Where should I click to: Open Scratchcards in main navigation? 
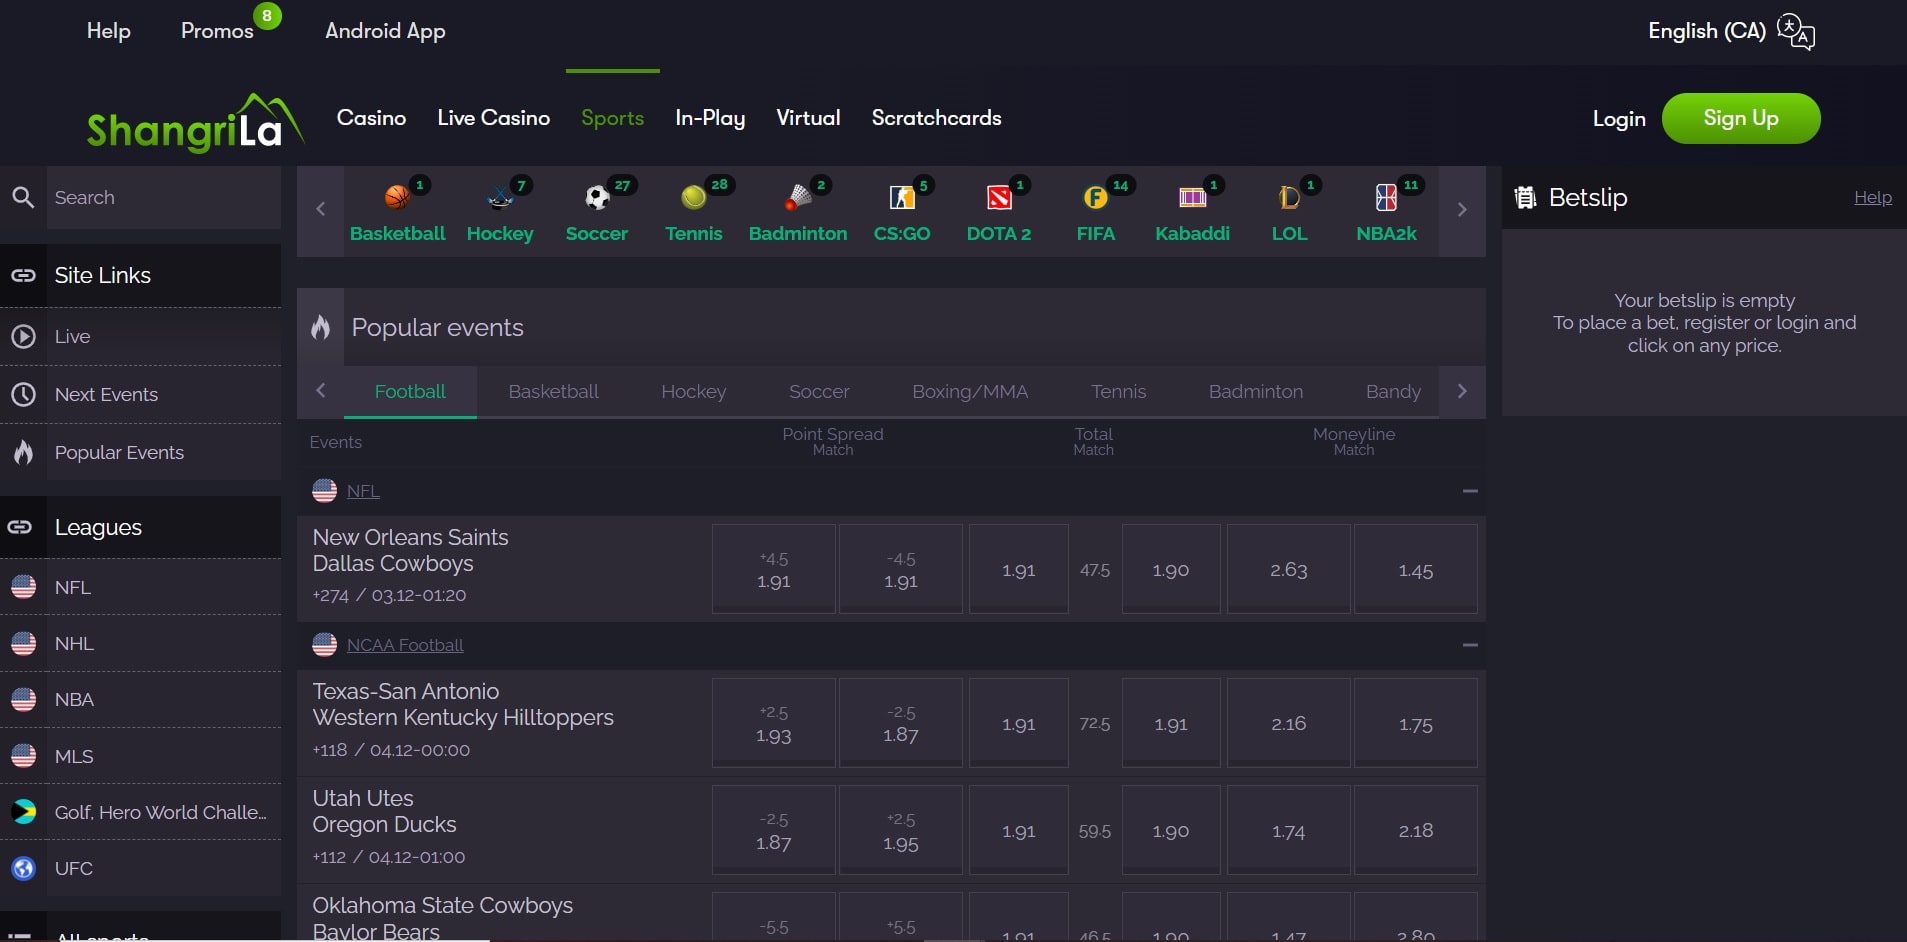[x=936, y=118]
